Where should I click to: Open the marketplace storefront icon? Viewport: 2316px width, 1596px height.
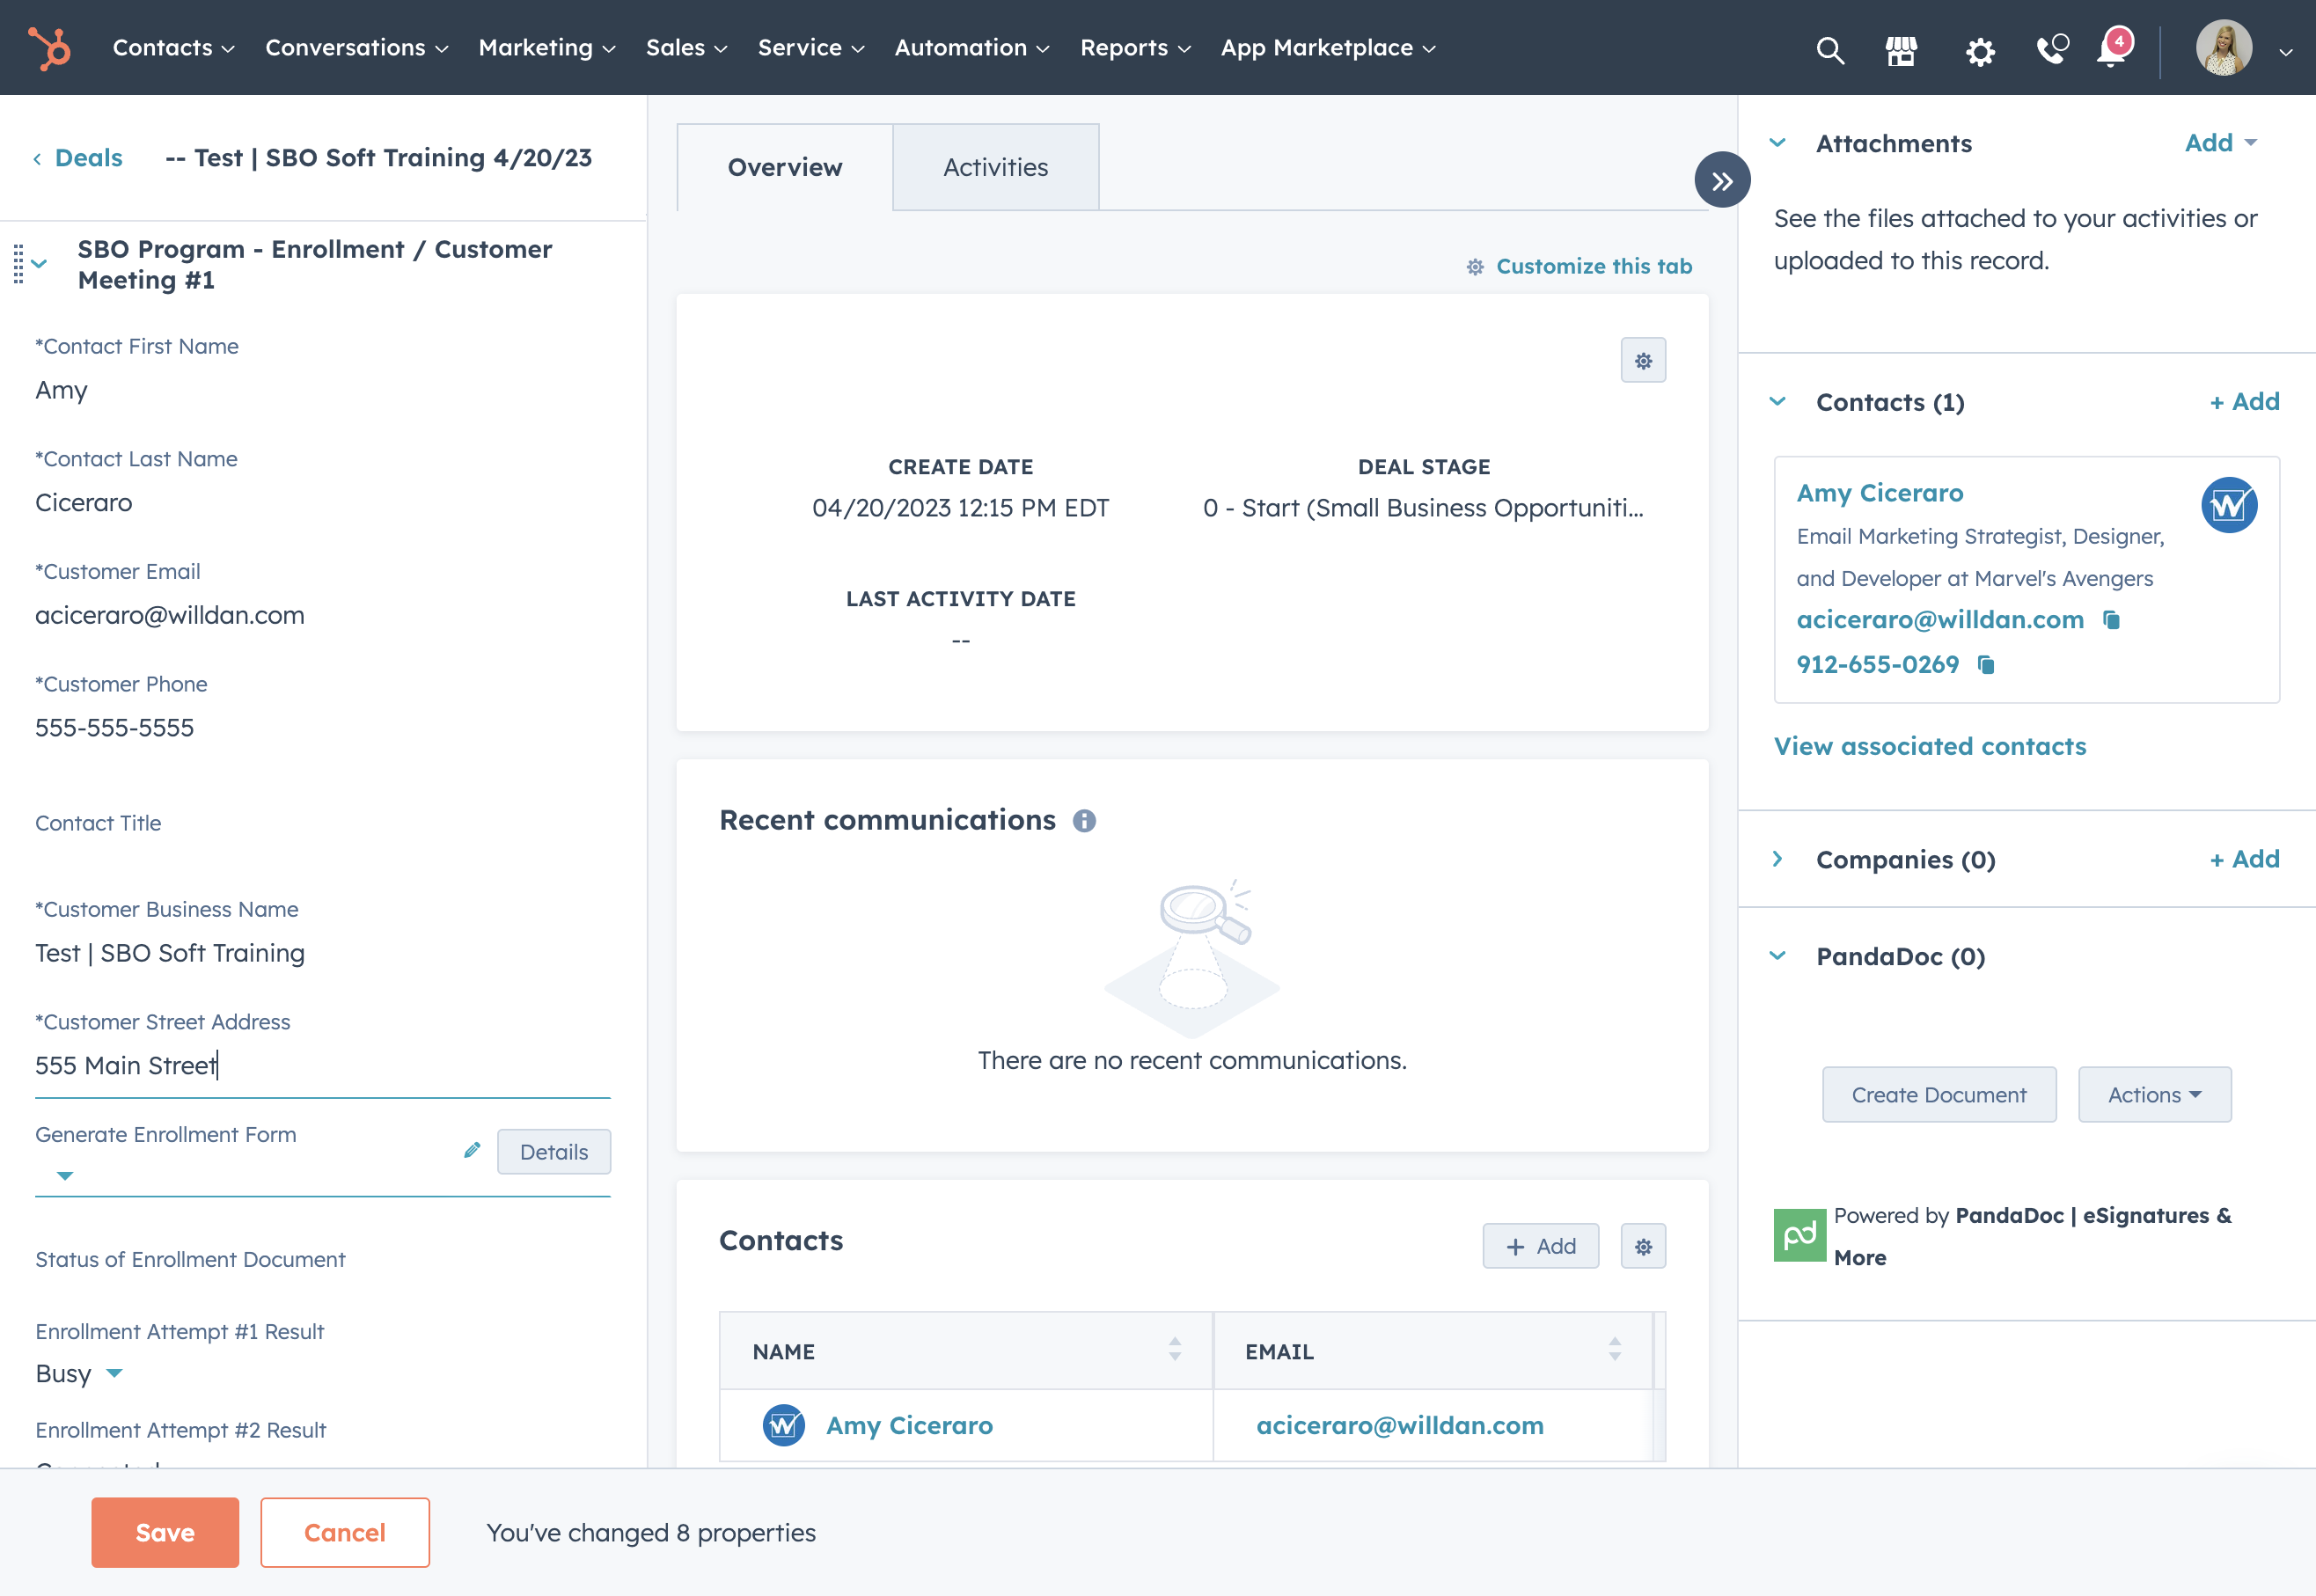1901,49
